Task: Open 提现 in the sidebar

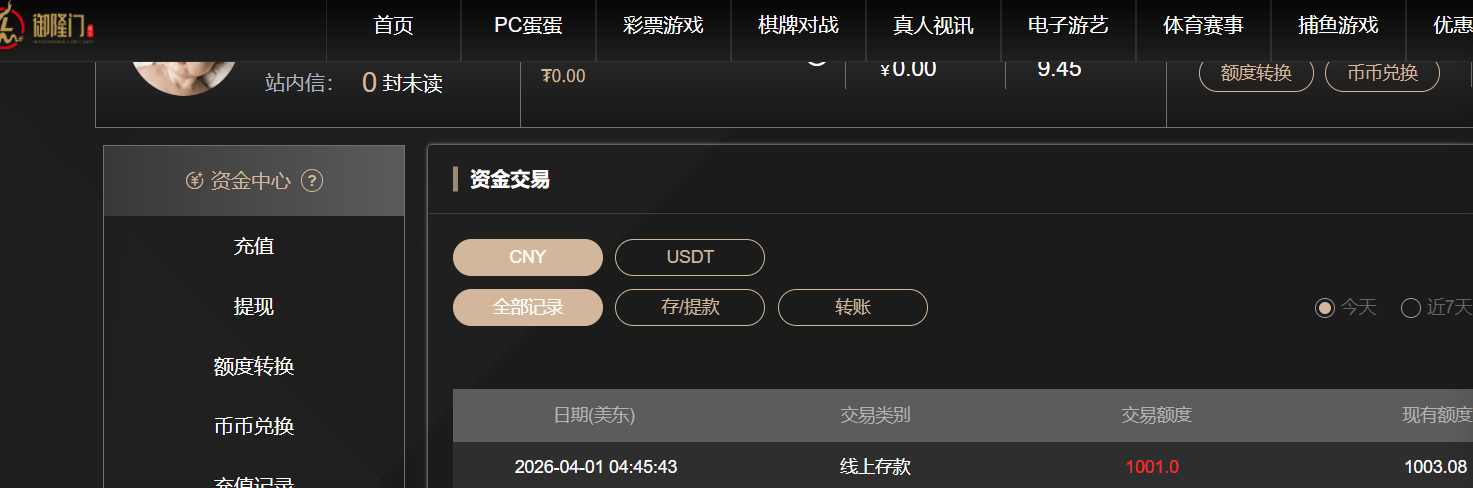Action: coord(254,306)
